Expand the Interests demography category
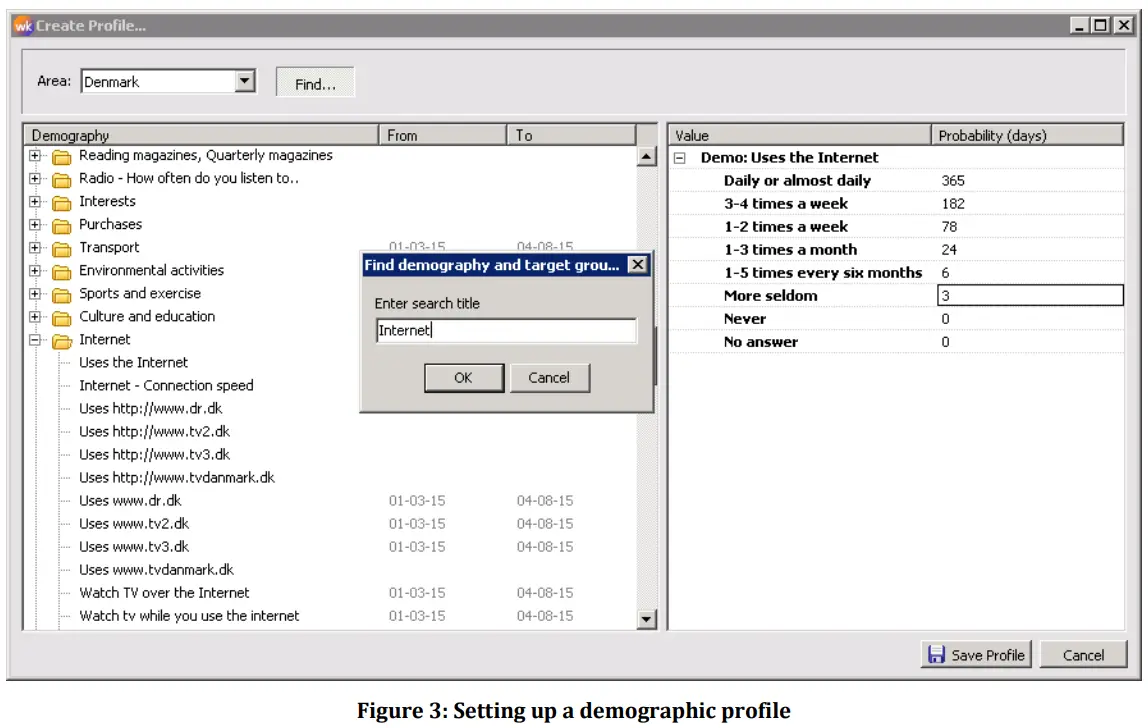1148x728 pixels. tap(36, 201)
